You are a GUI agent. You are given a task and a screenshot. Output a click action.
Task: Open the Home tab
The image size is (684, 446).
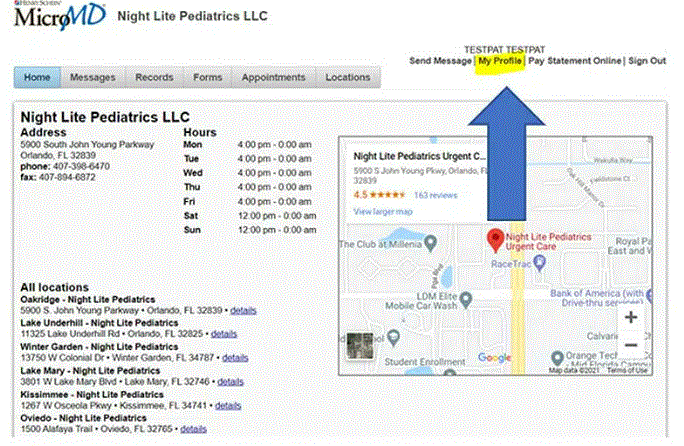(37, 77)
